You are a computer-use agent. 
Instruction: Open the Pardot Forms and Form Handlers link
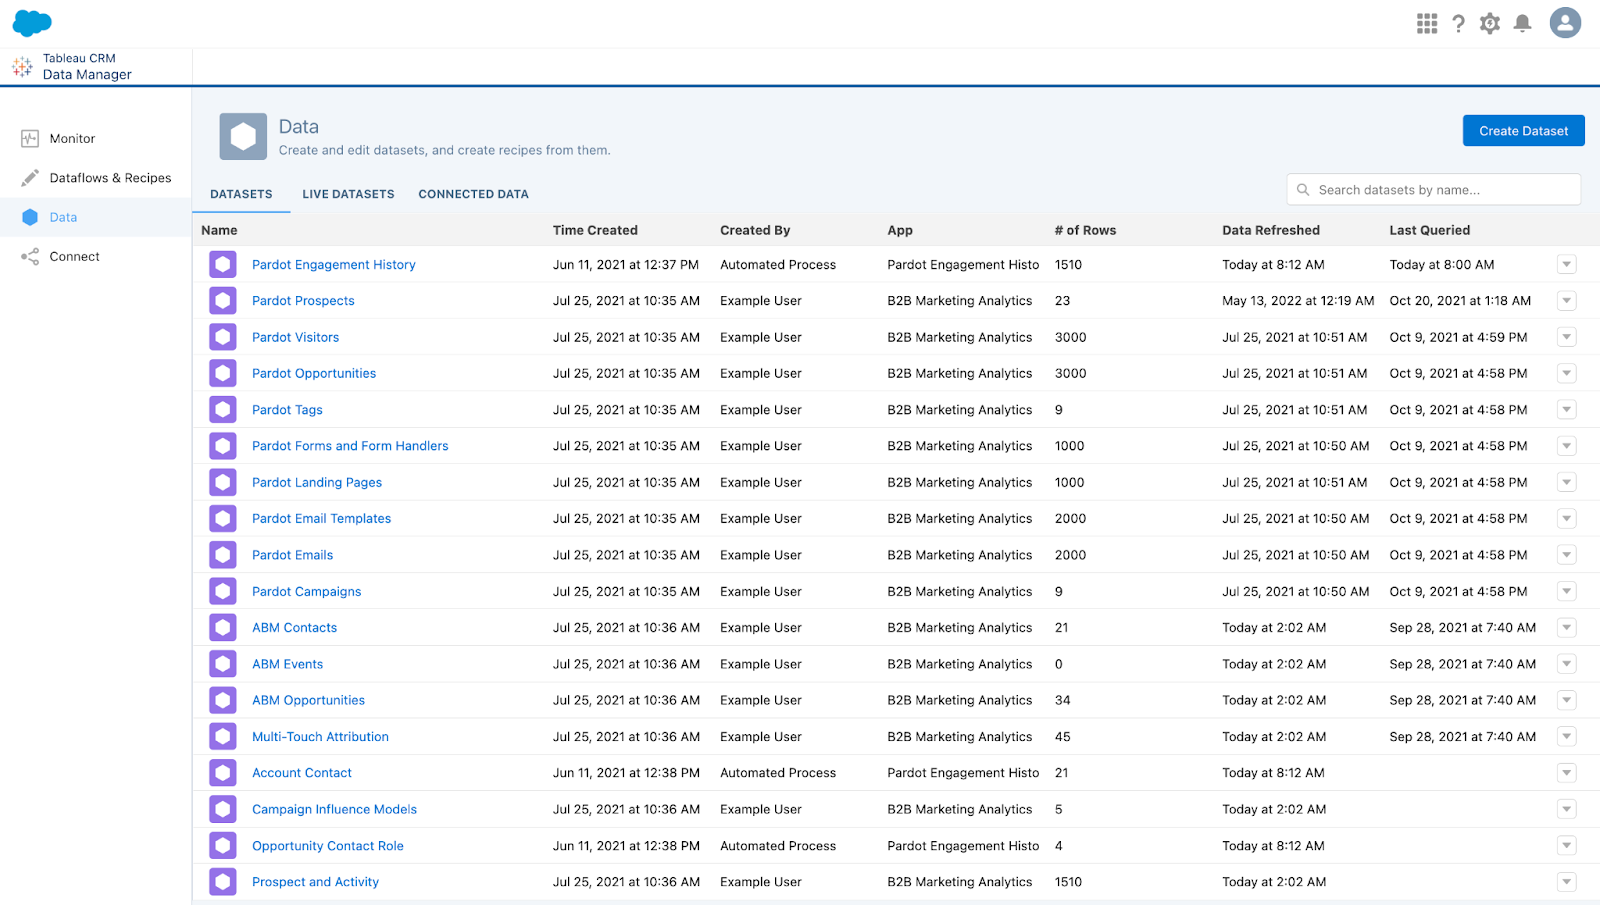[x=350, y=446]
